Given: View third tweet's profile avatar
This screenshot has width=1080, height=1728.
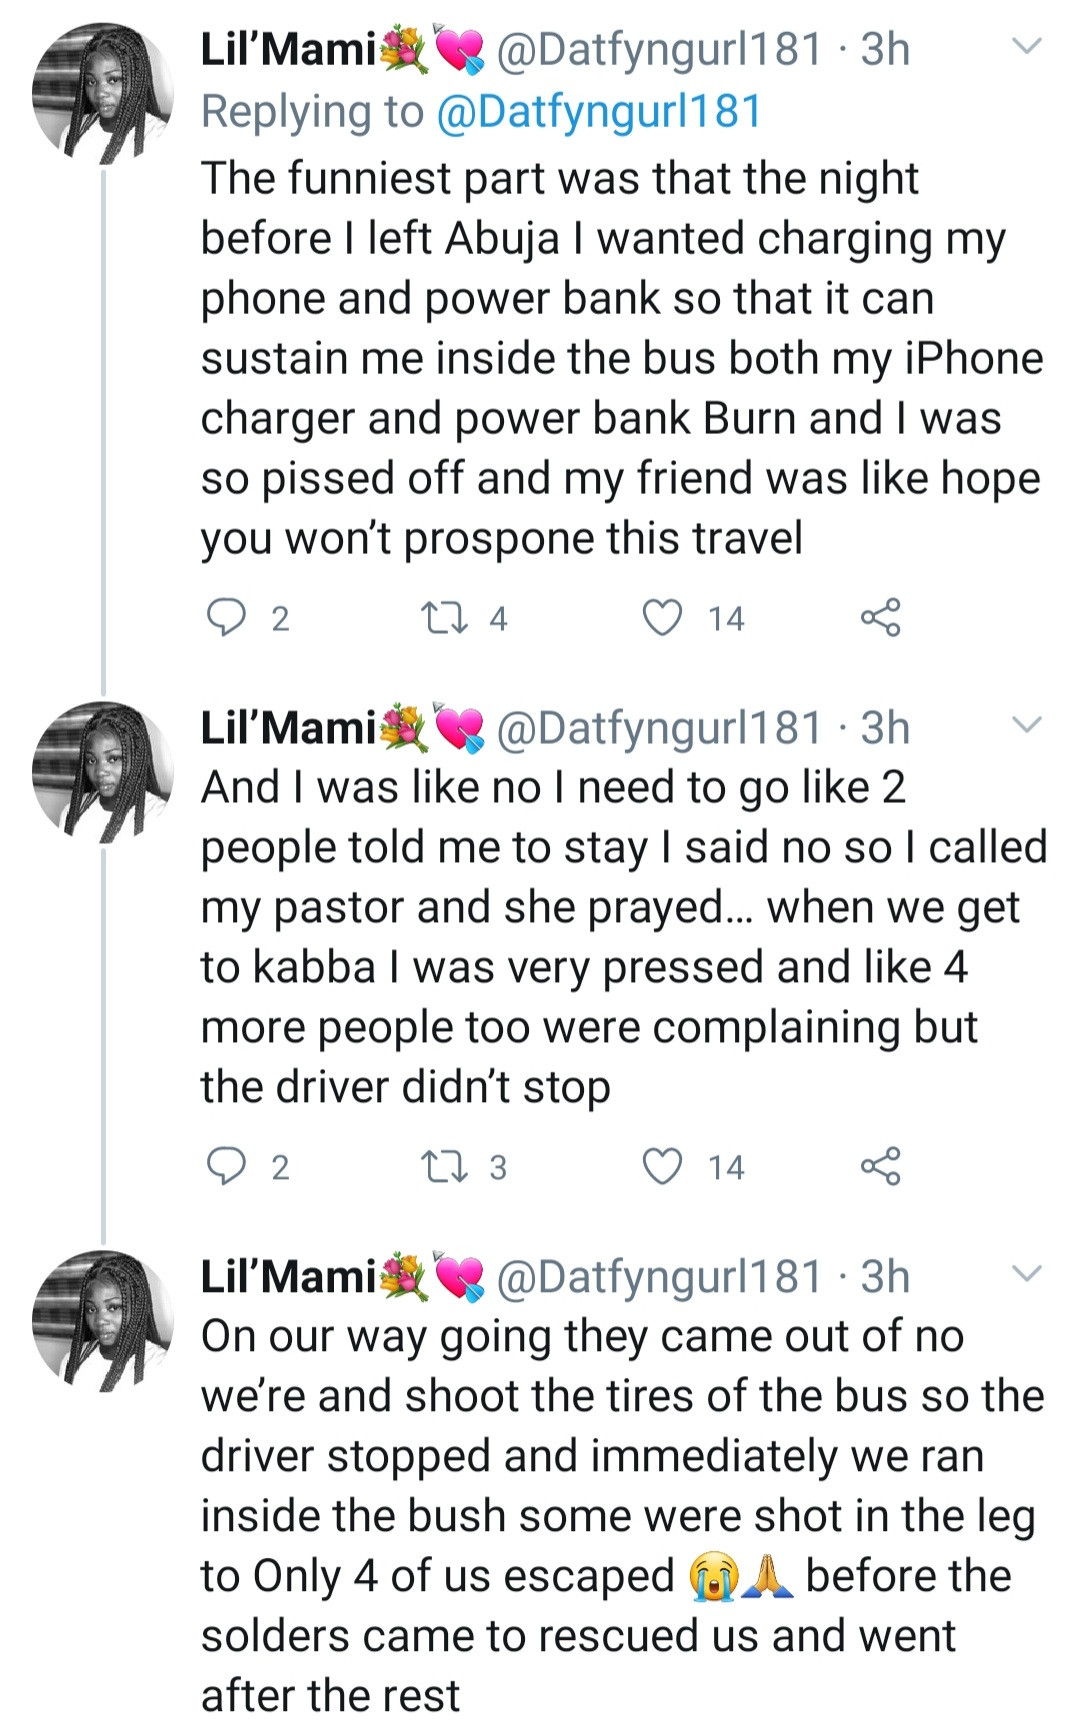Looking at the screenshot, I should pyautogui.click(x=101, y=1320).
